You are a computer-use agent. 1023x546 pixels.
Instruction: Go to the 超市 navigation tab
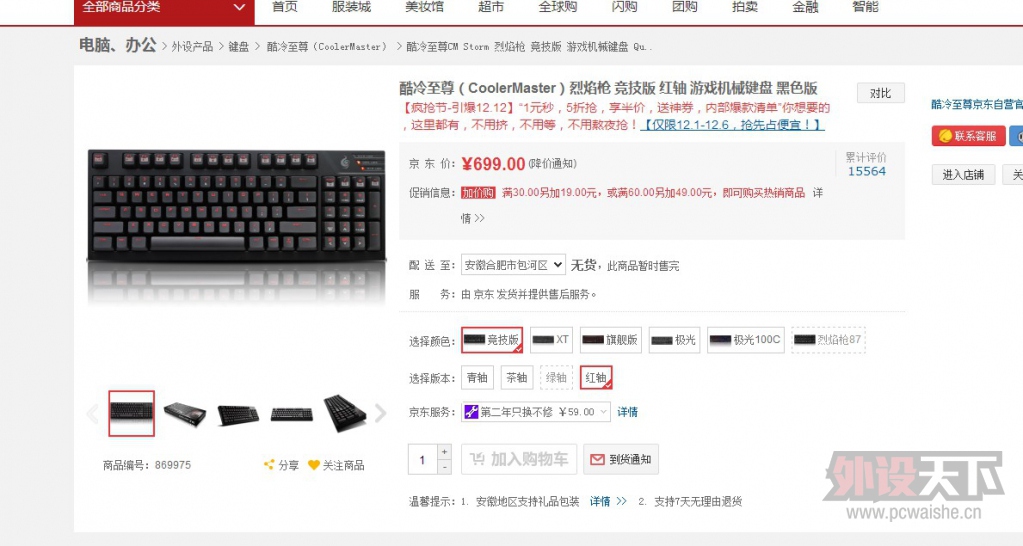pyautogui.click(x=491, y=7)
